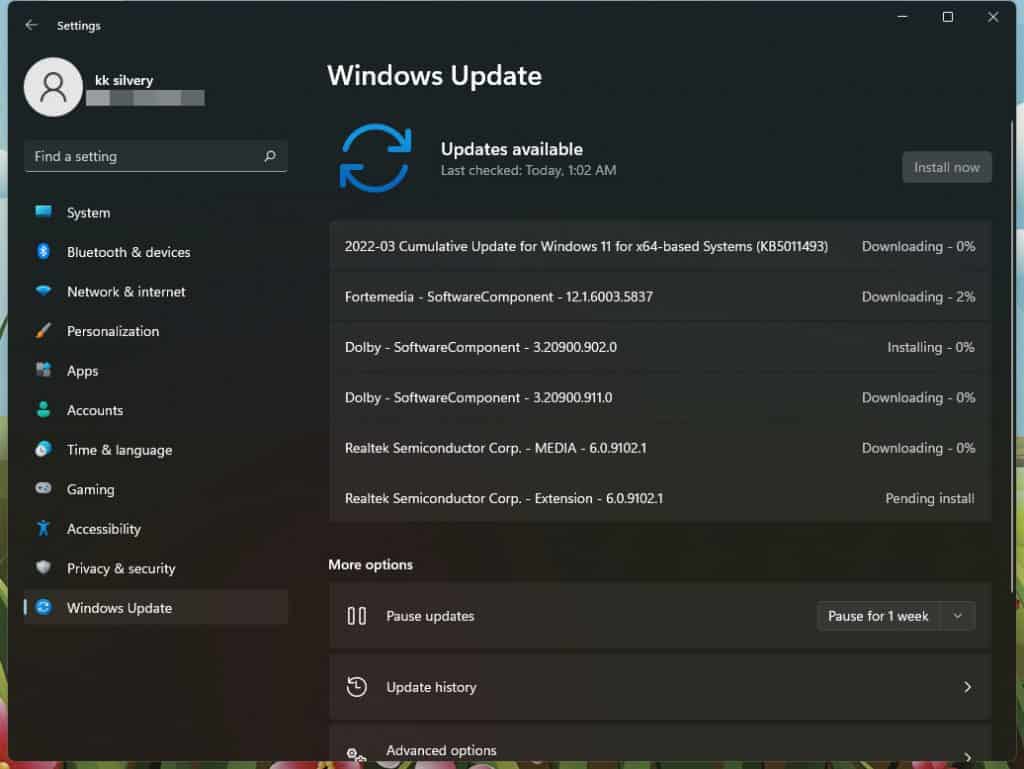1024x769 pixels.
Task: Click the back arrow in Settings title bar
Action: point(31,25)
